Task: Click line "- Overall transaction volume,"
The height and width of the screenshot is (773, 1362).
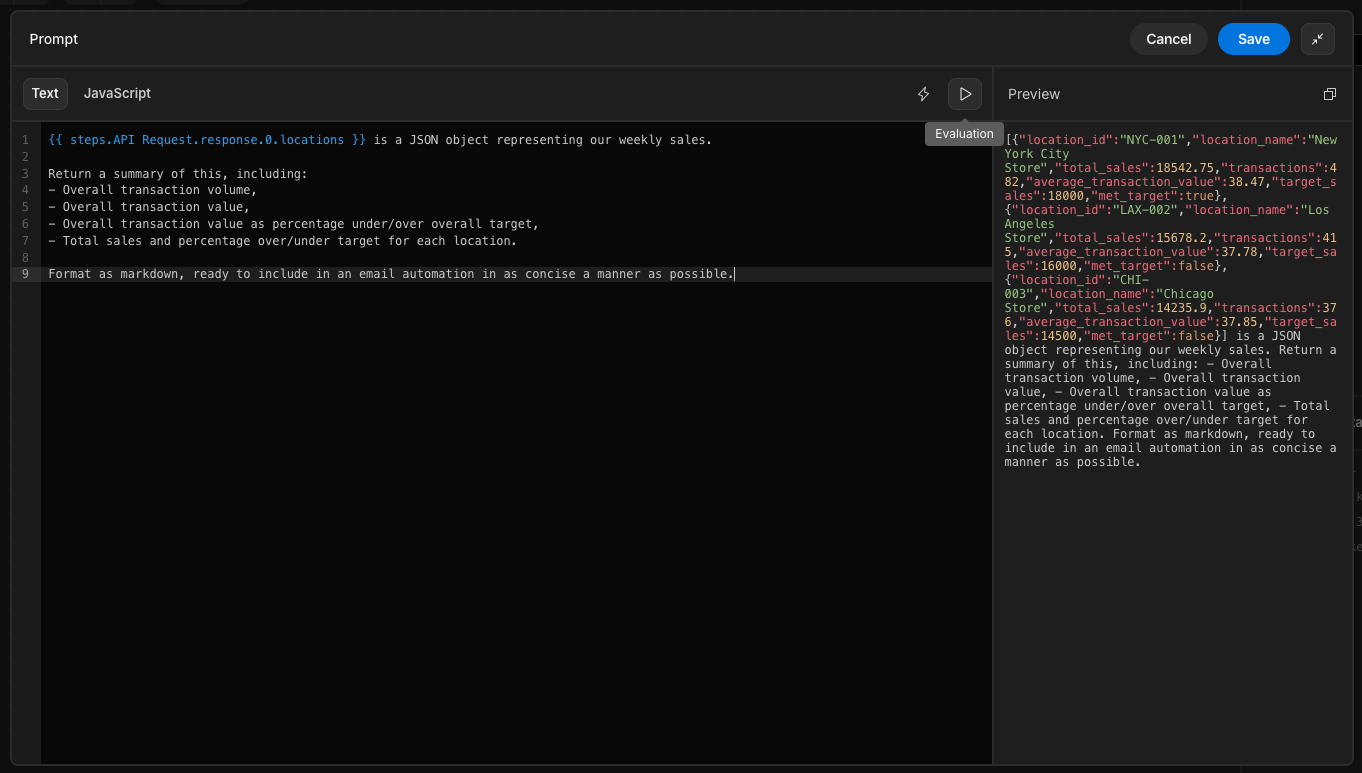Action: [x=152, y=190]
